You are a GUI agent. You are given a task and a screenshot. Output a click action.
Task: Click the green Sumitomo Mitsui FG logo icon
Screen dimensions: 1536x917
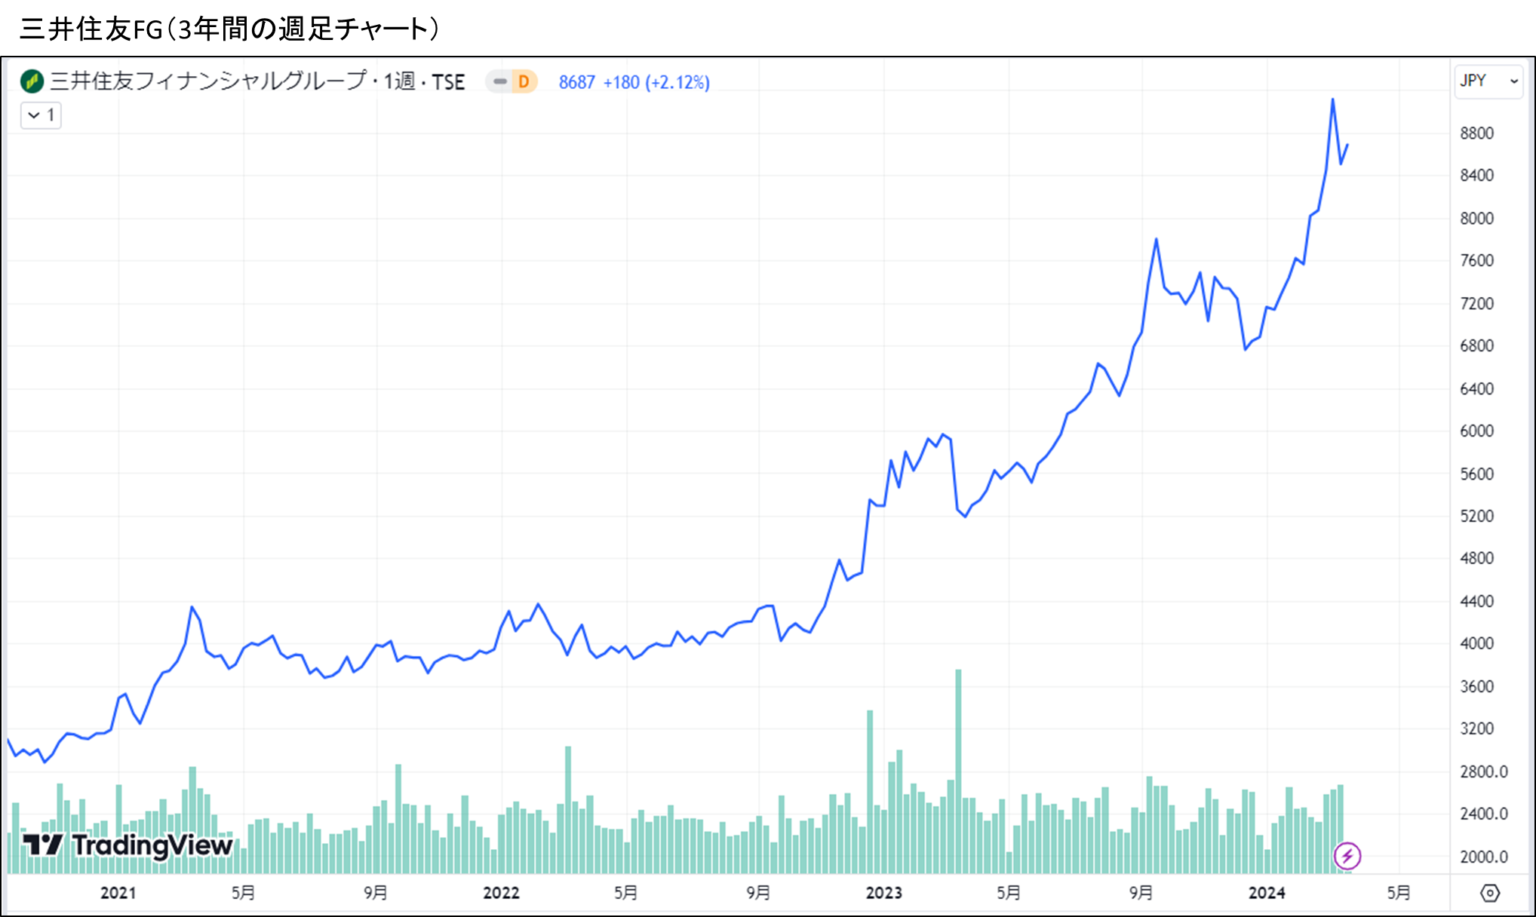pyautogui.click(x=32, y=81)
